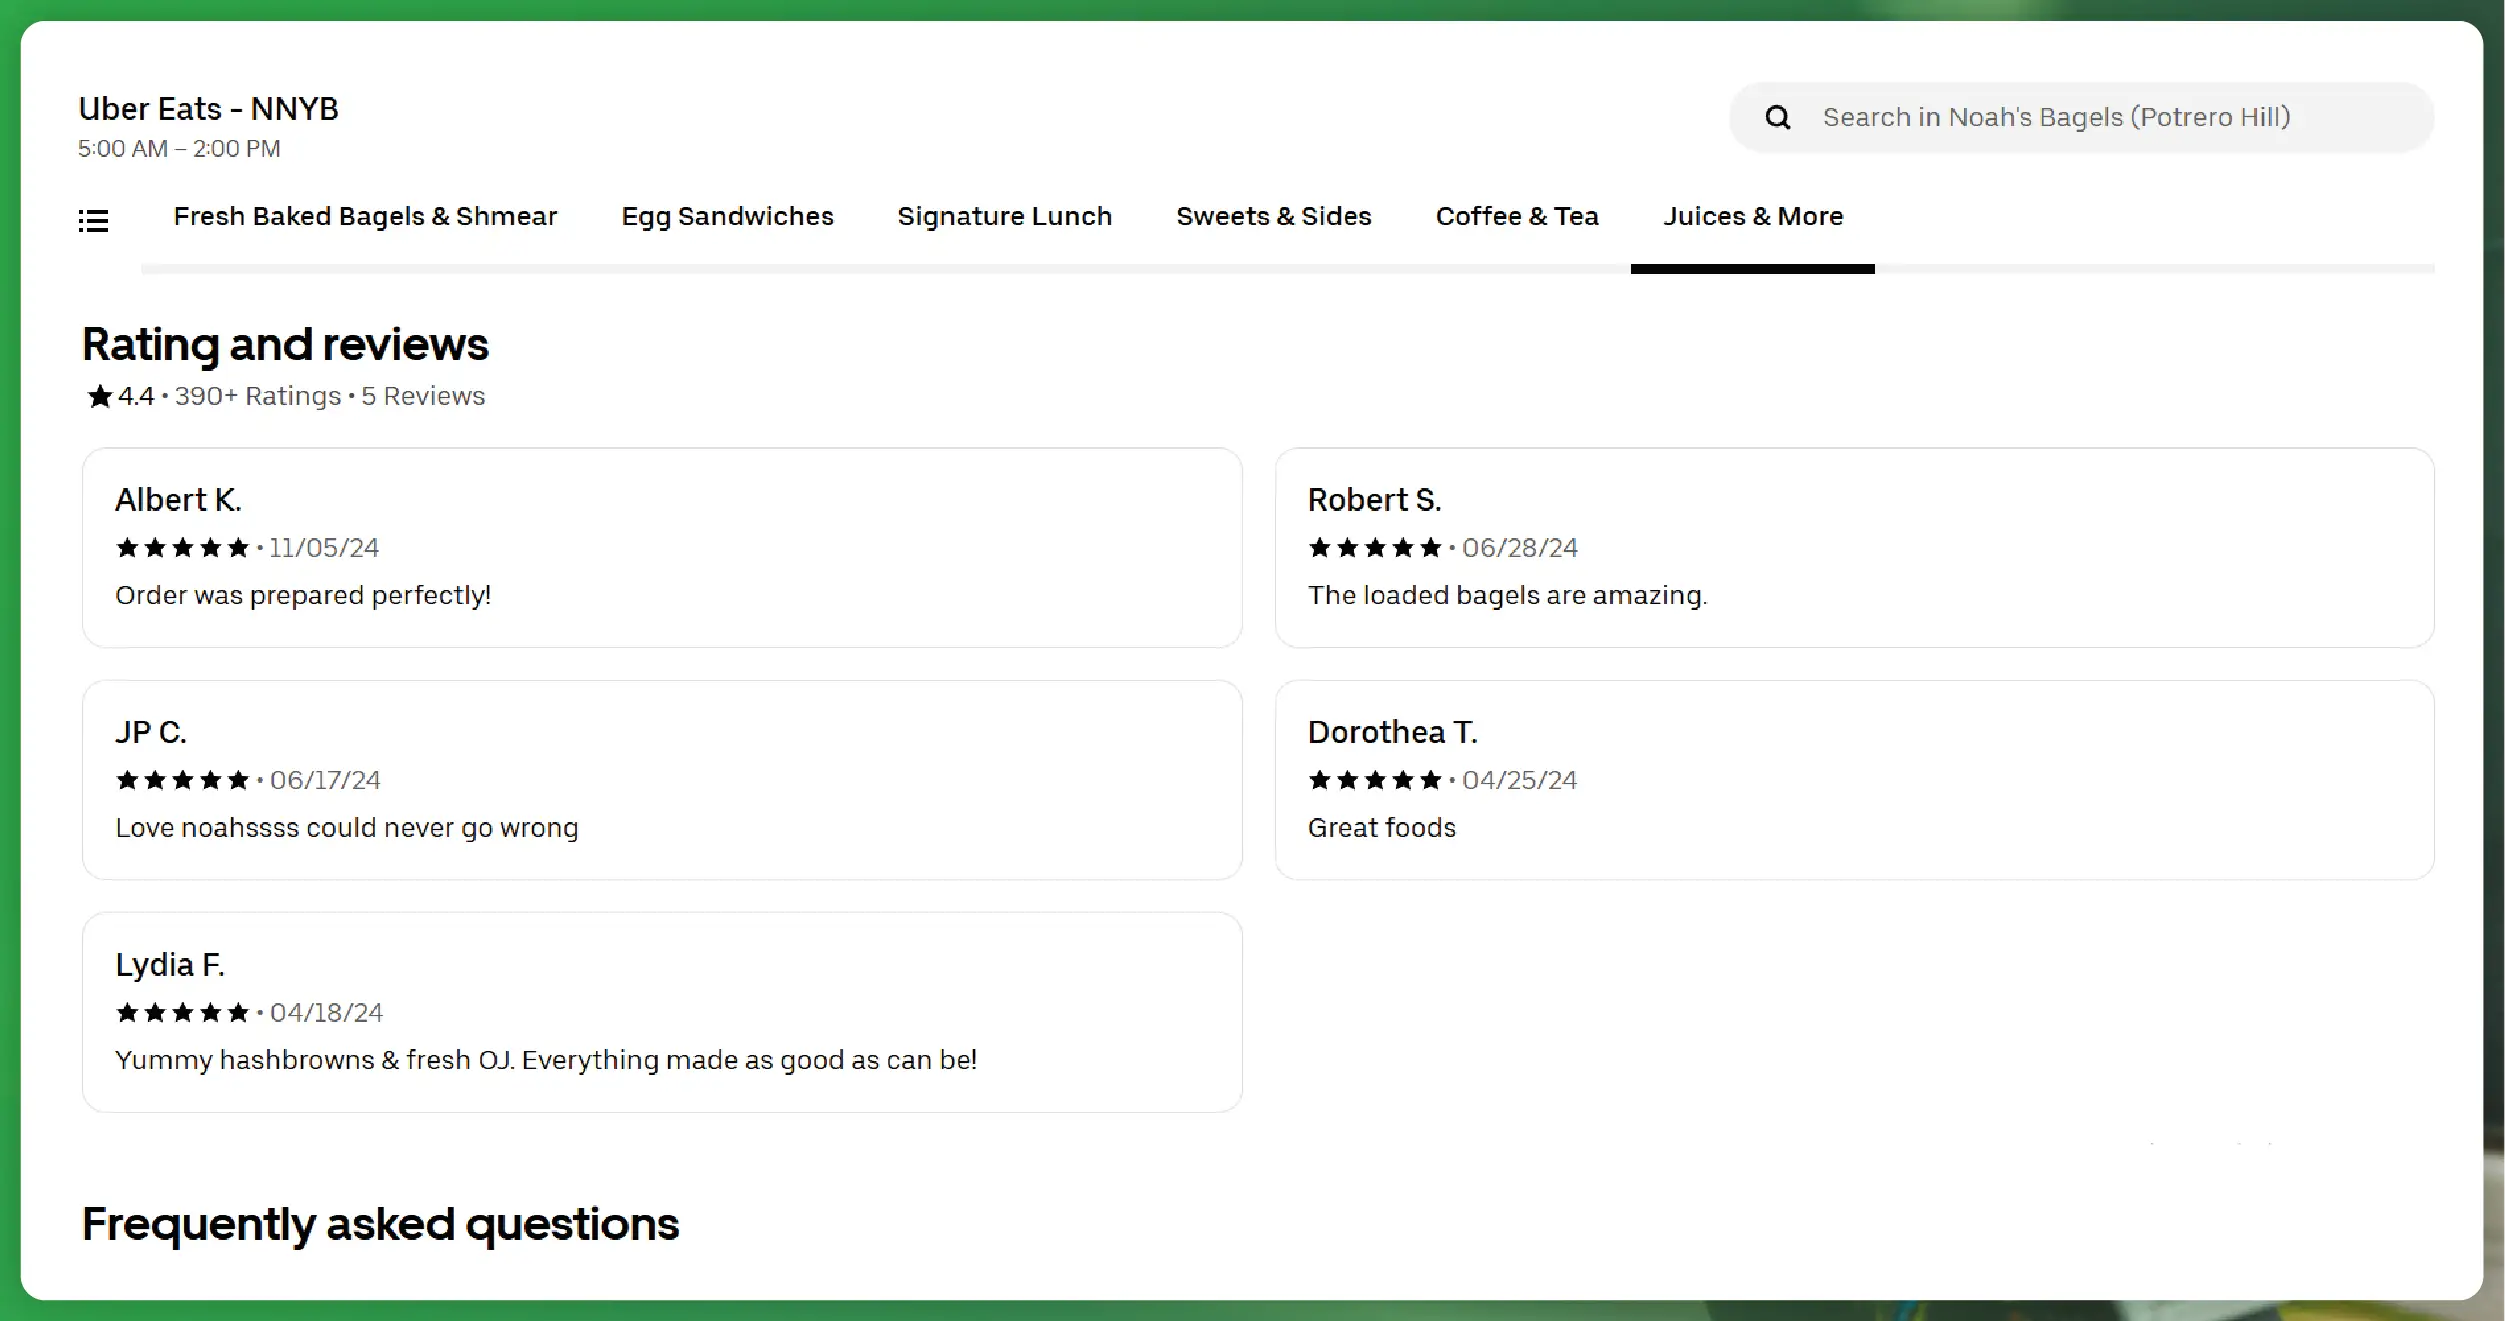Viewport: 2505px width, 1321px height.
Task: Click the 390+ Ratings text
Action: pyautogui.click(x=258, y=397)
